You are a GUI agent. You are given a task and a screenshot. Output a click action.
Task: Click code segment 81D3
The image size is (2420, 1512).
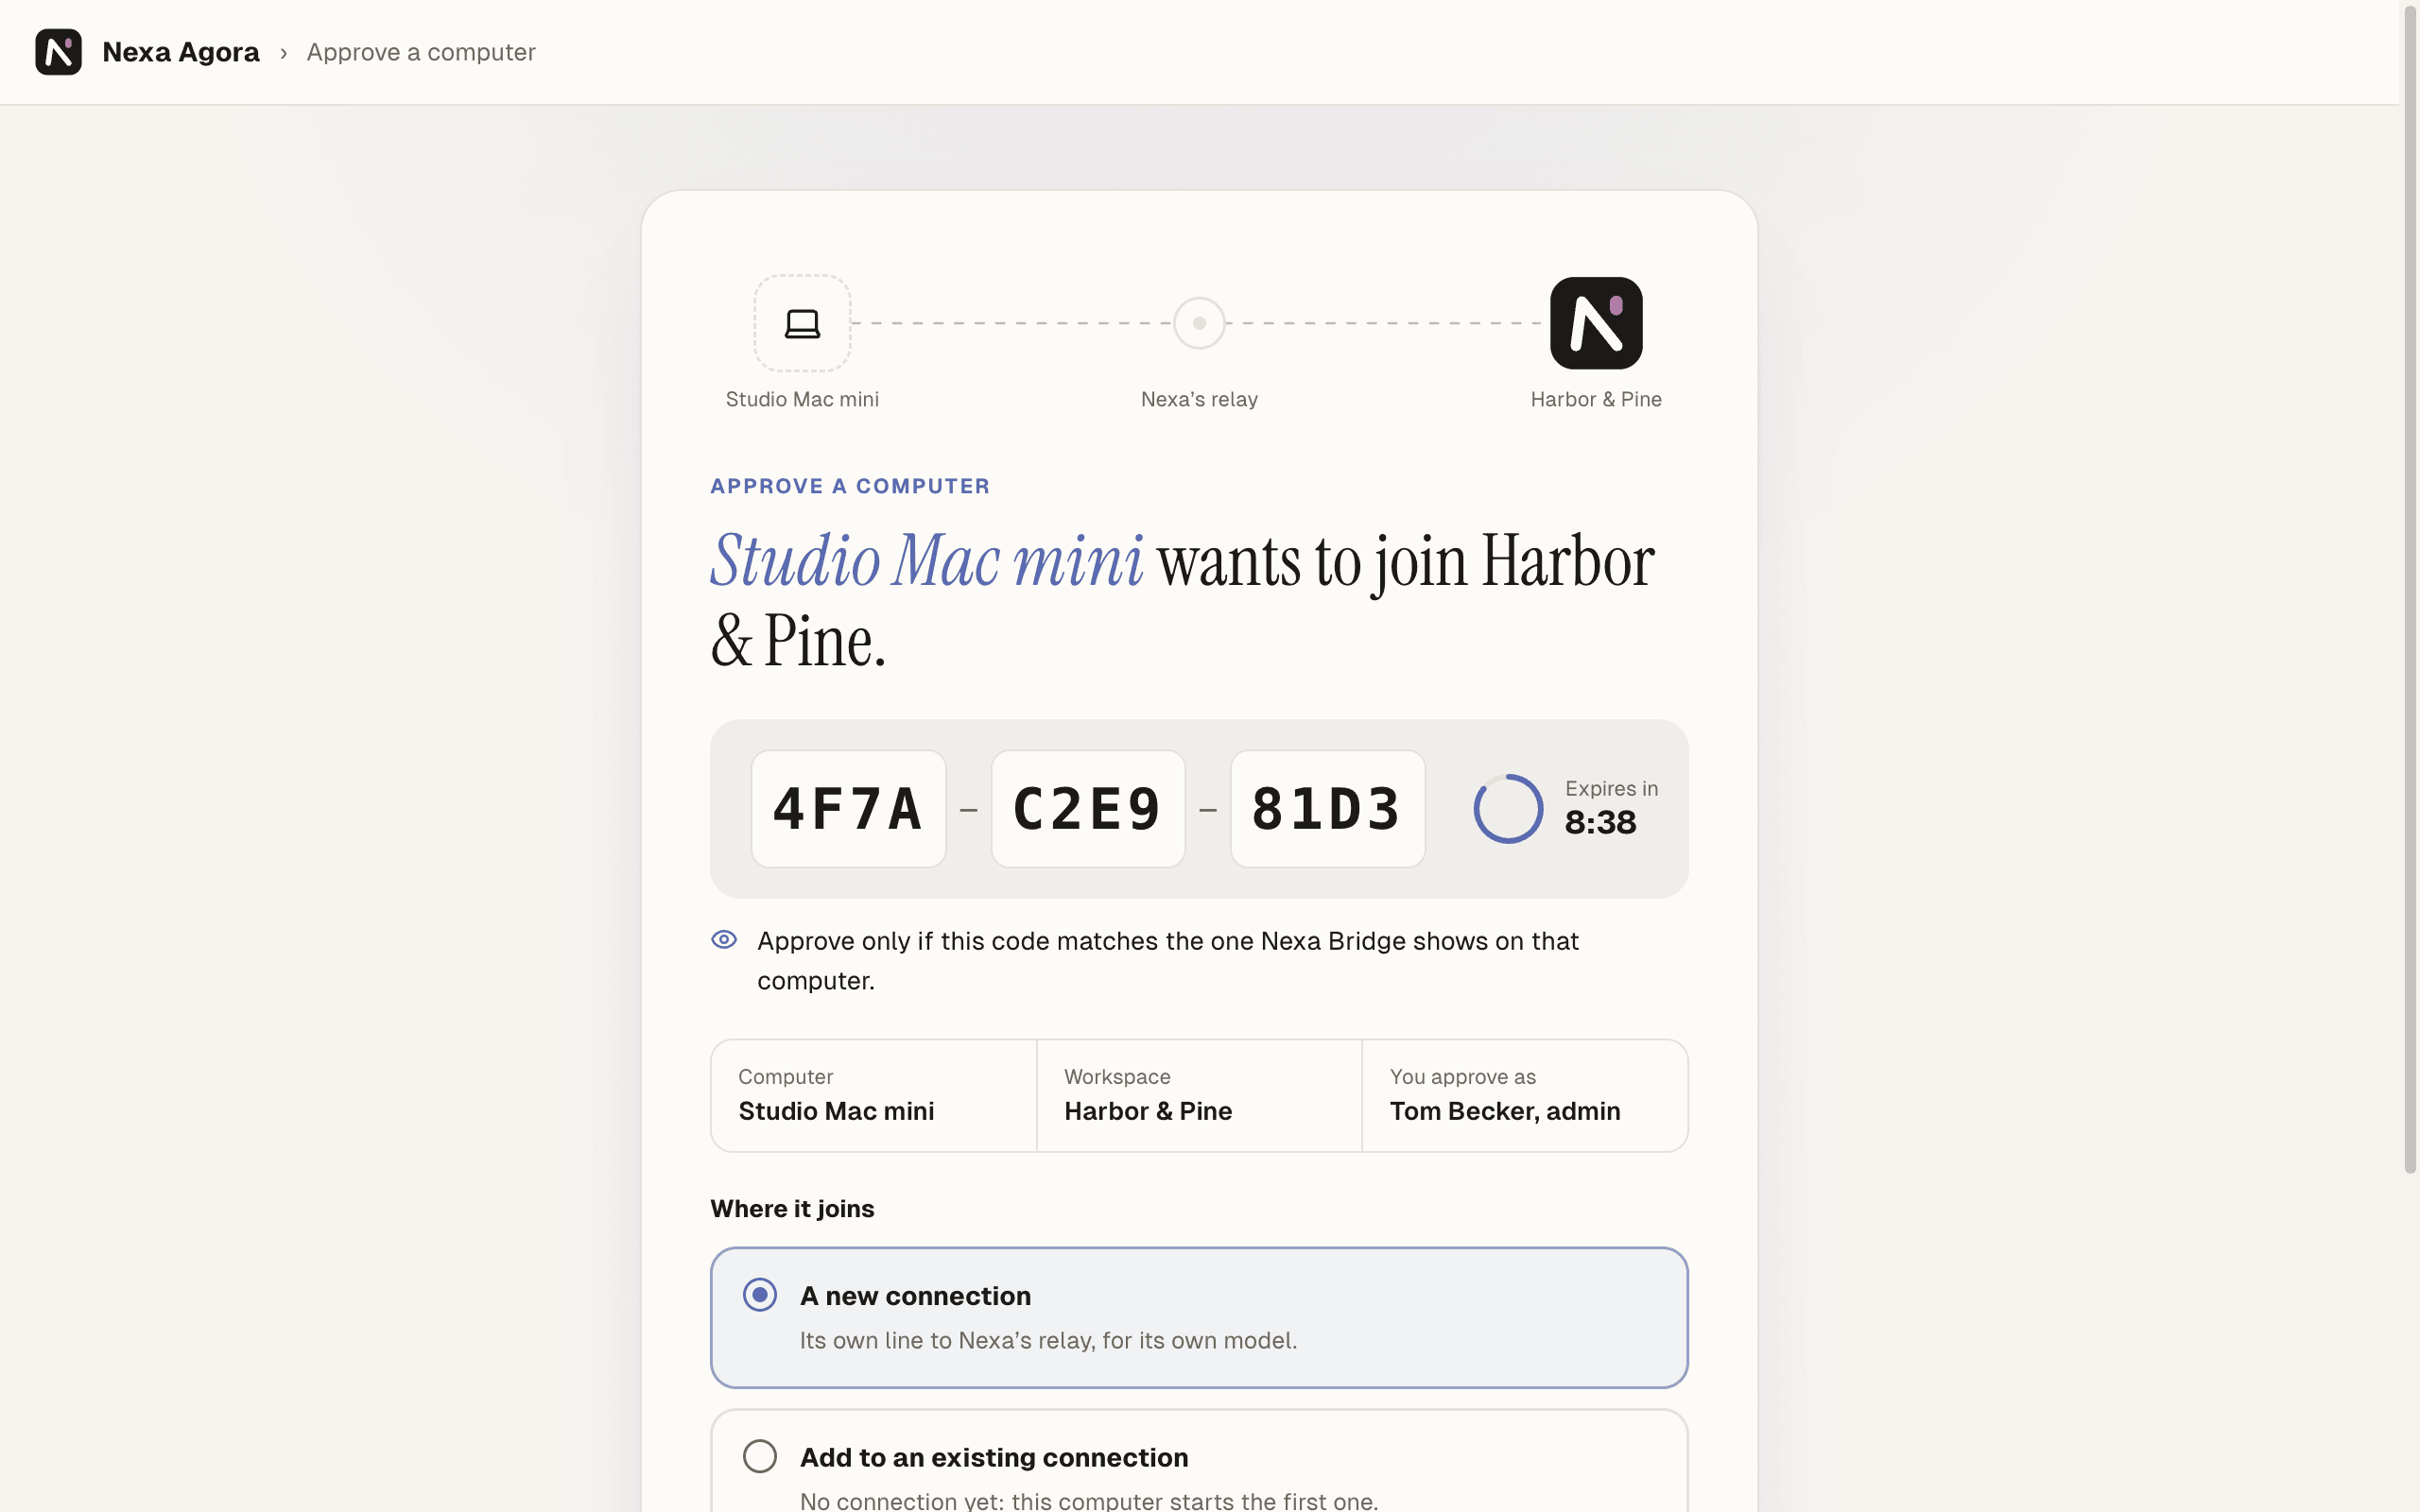tap(1327, 808)
